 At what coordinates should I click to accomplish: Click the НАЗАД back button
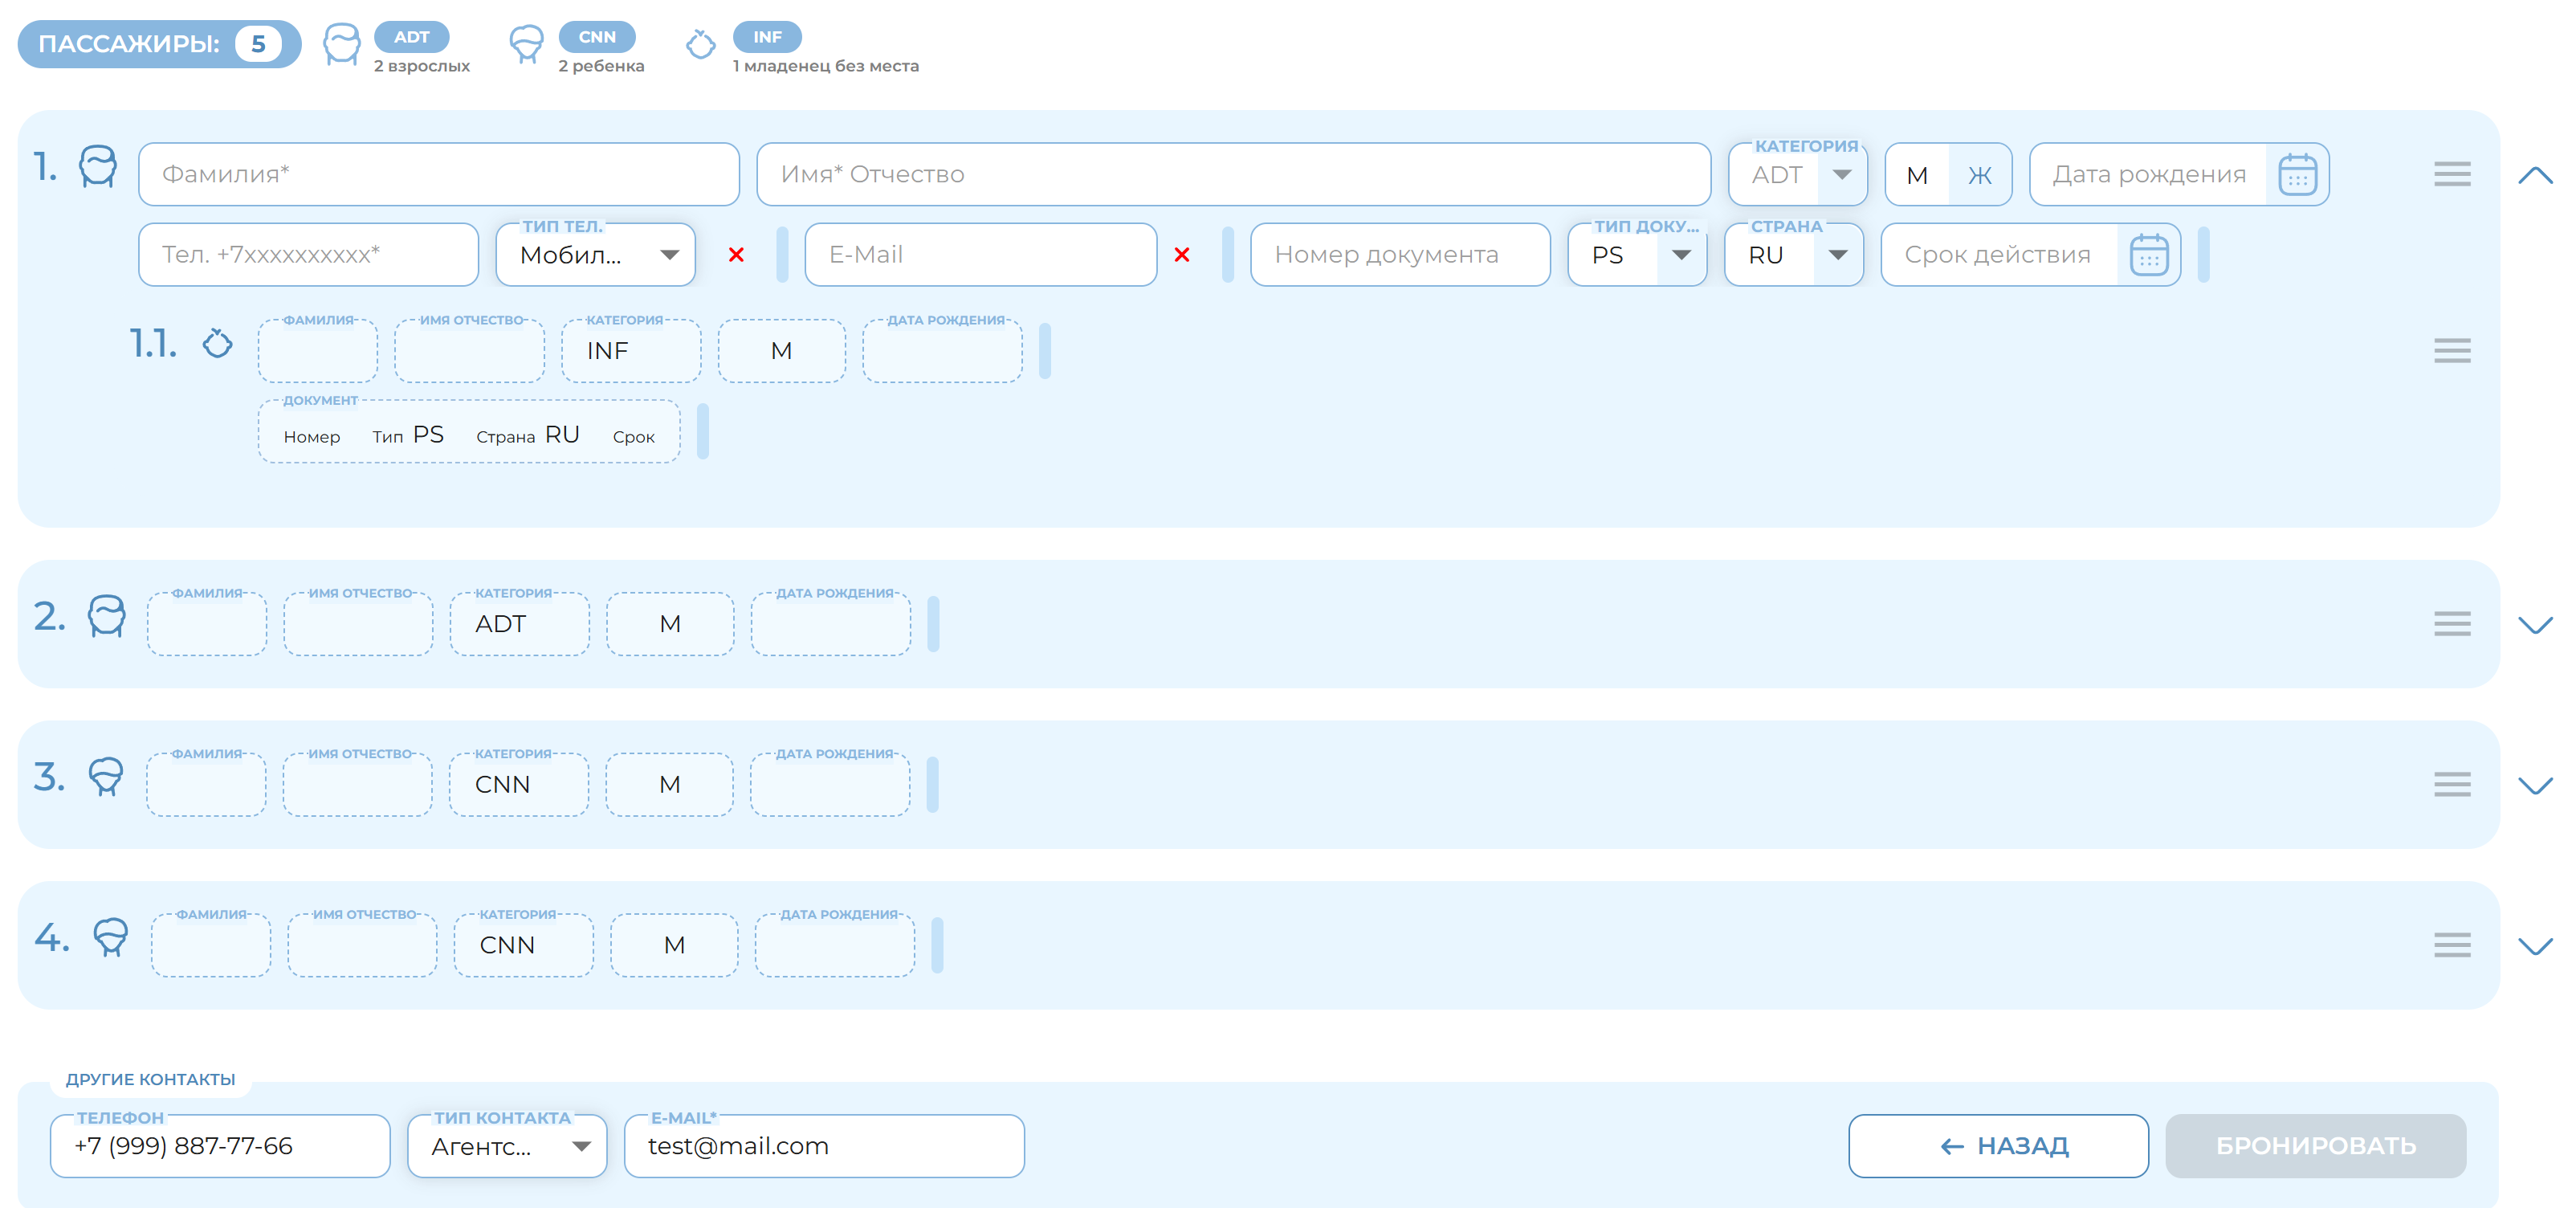pyautogui.click(x=1998, y=1146)
